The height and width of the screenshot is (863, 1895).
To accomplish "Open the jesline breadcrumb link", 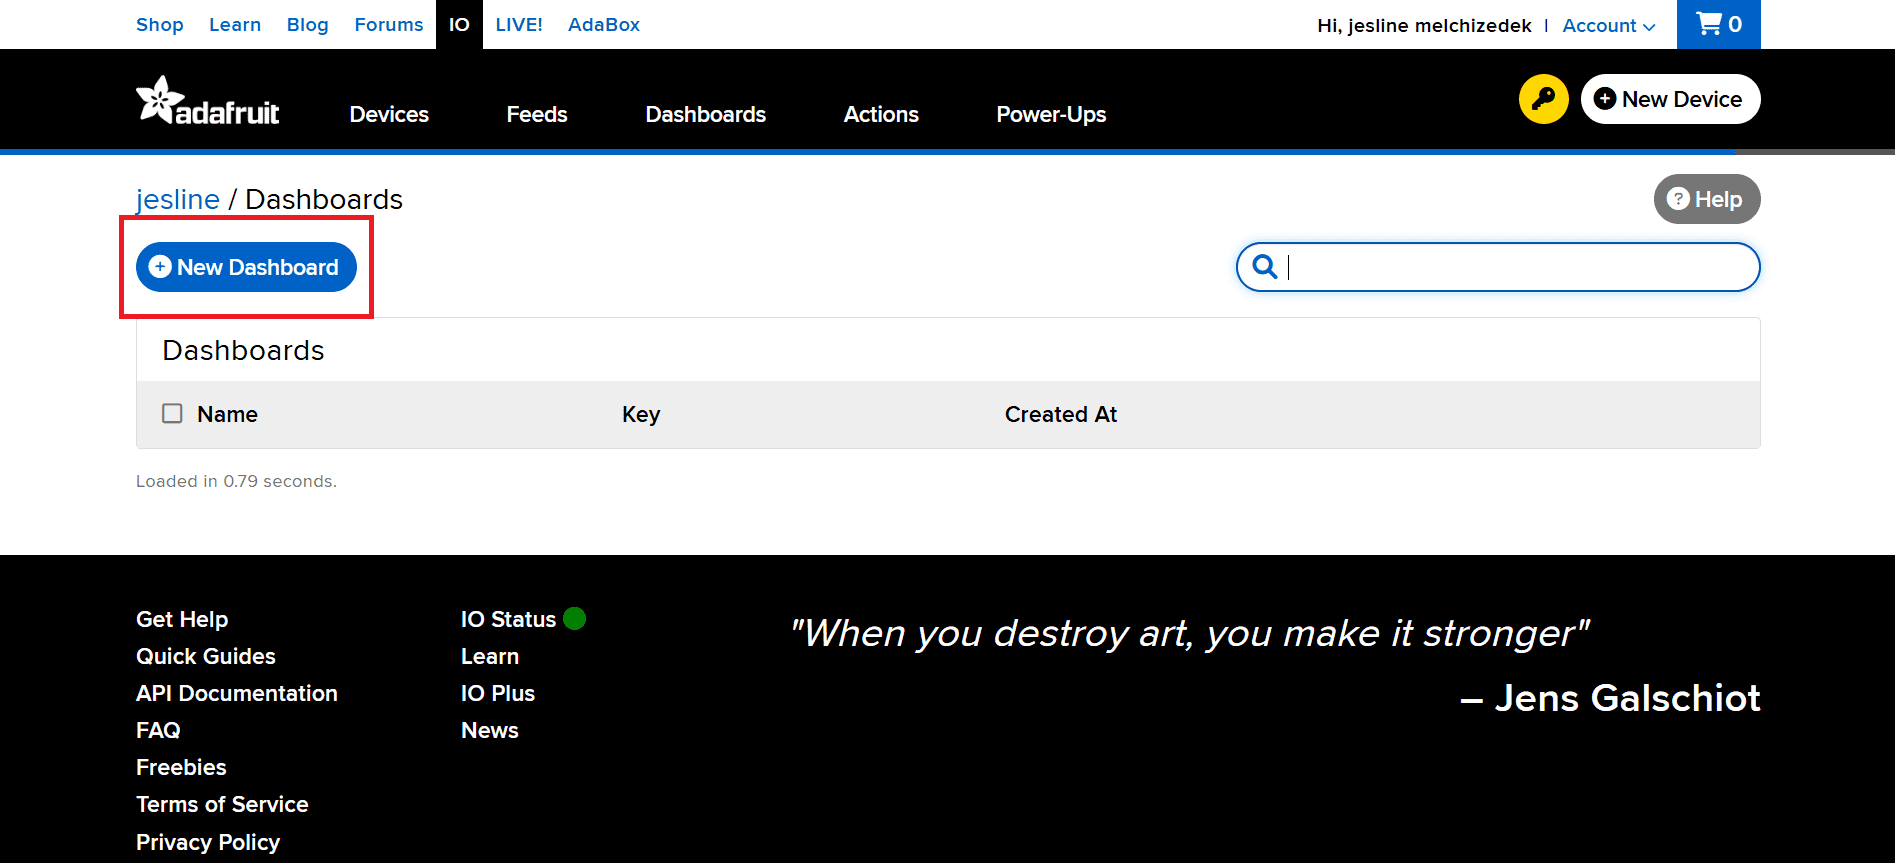I will coord(178,199).
